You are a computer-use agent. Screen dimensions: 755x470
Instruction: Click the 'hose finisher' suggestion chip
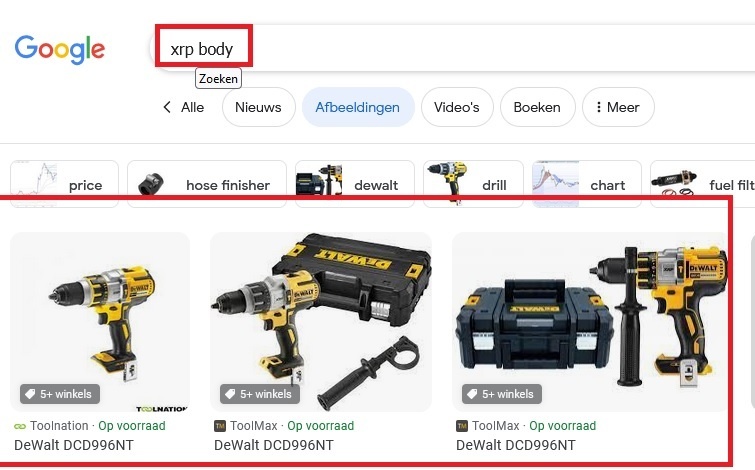[207, 184]
